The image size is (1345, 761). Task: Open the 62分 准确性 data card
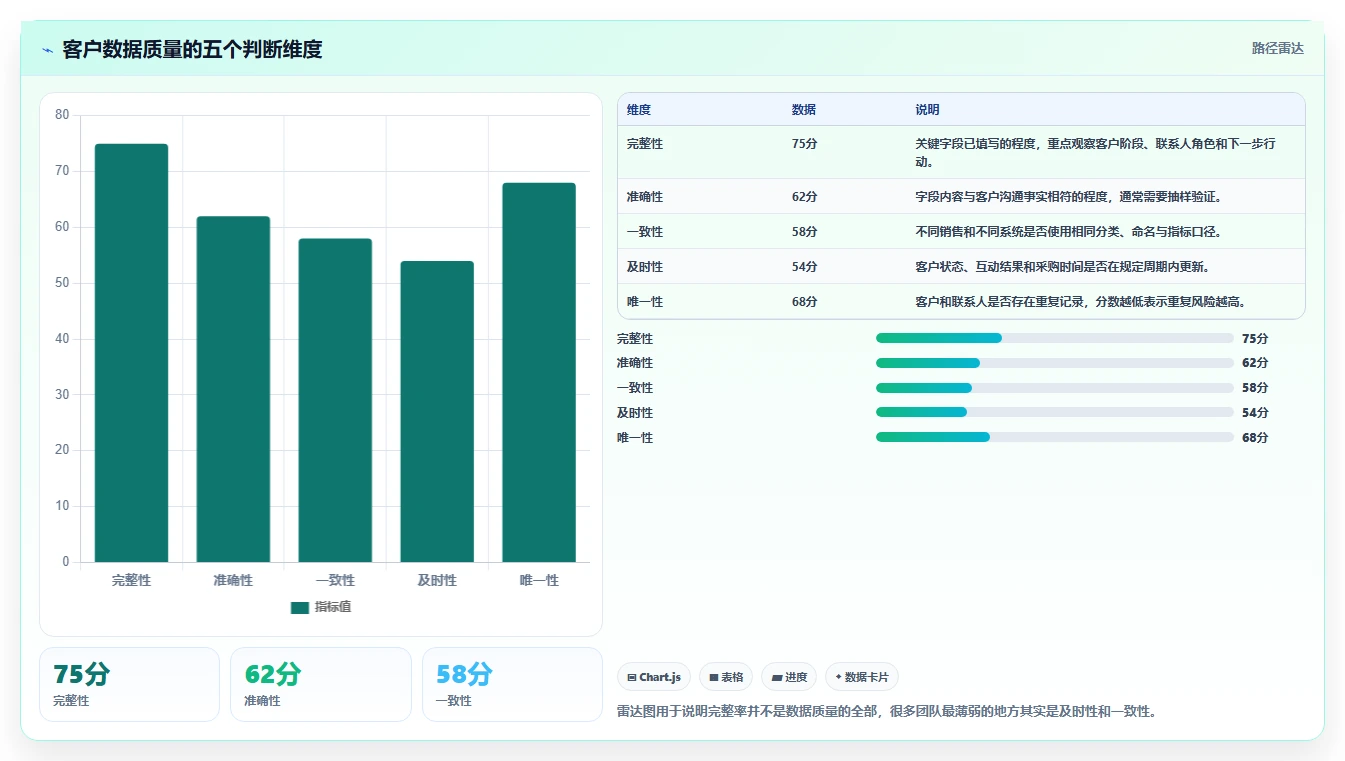321,684
